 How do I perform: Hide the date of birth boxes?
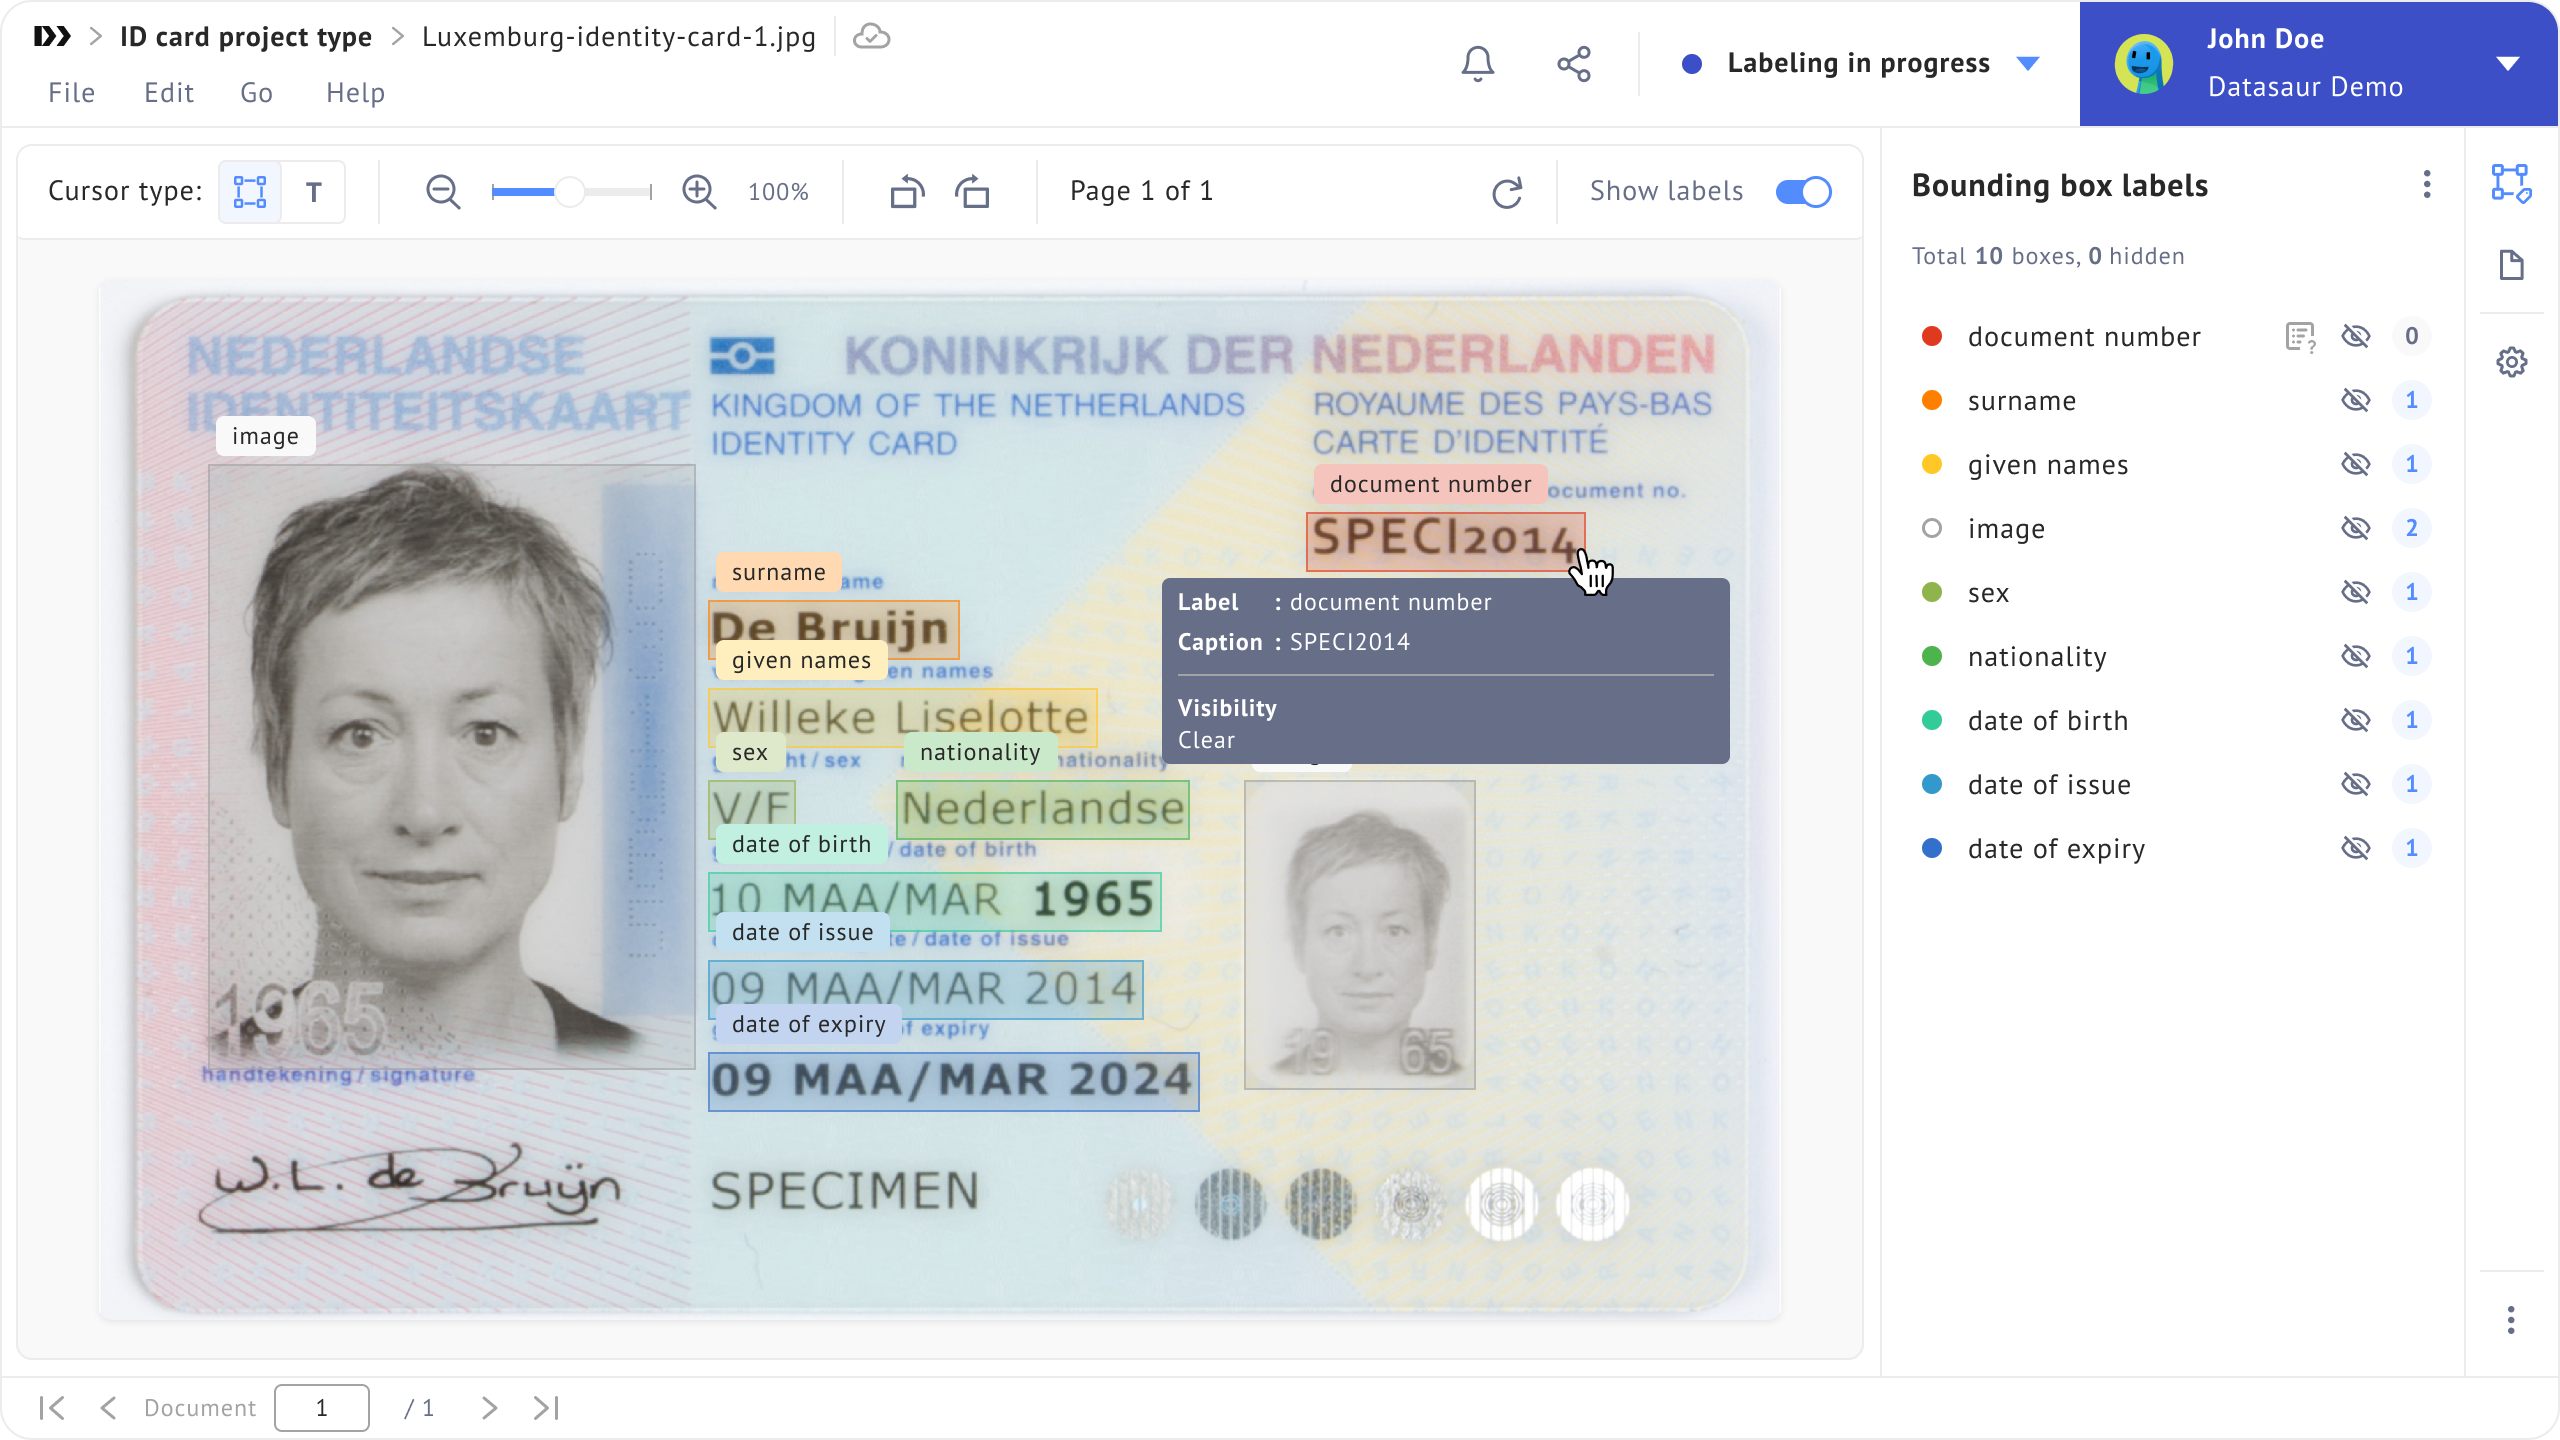[x=2356, y=721]
